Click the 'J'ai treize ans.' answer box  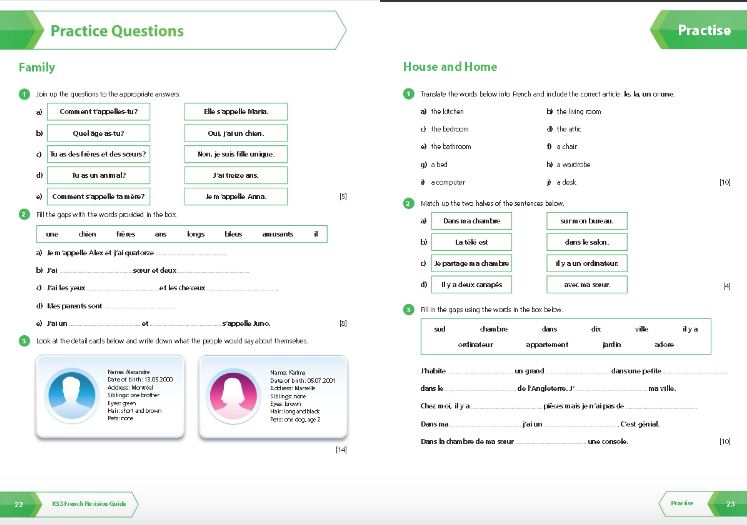point(236,175)
